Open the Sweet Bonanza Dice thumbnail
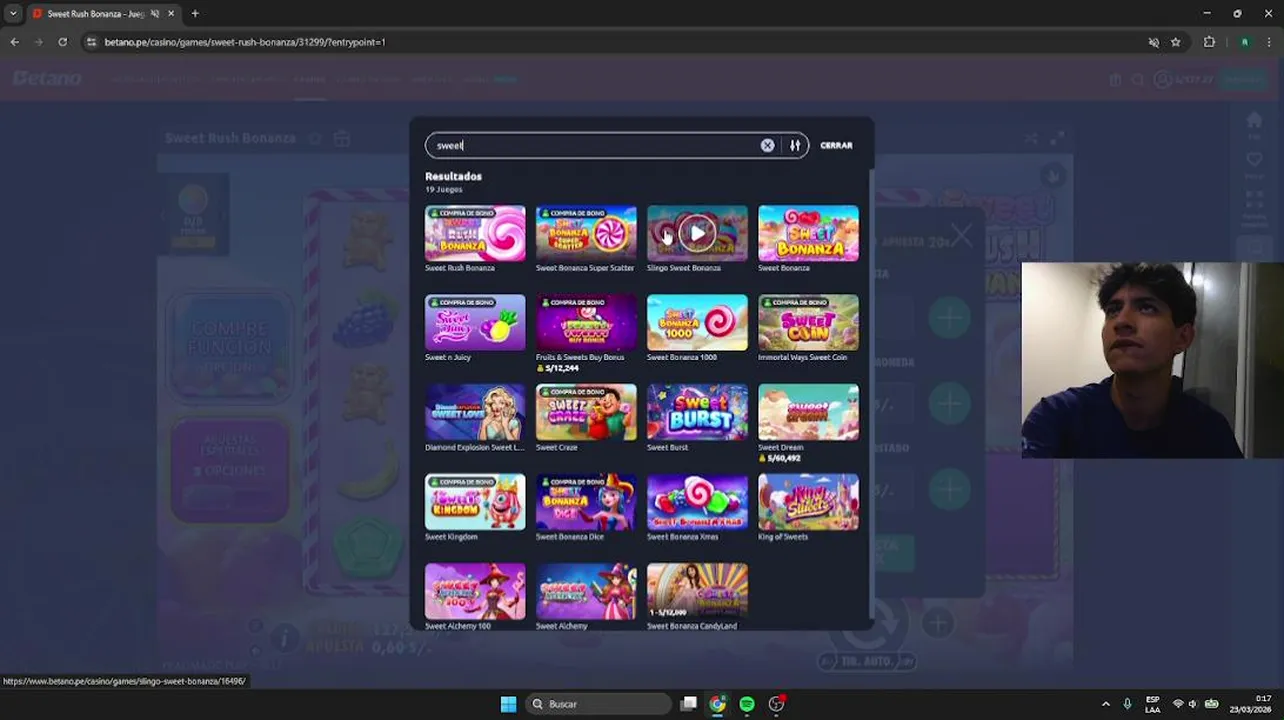This screenshot has width=1284, height=720. 586,501
